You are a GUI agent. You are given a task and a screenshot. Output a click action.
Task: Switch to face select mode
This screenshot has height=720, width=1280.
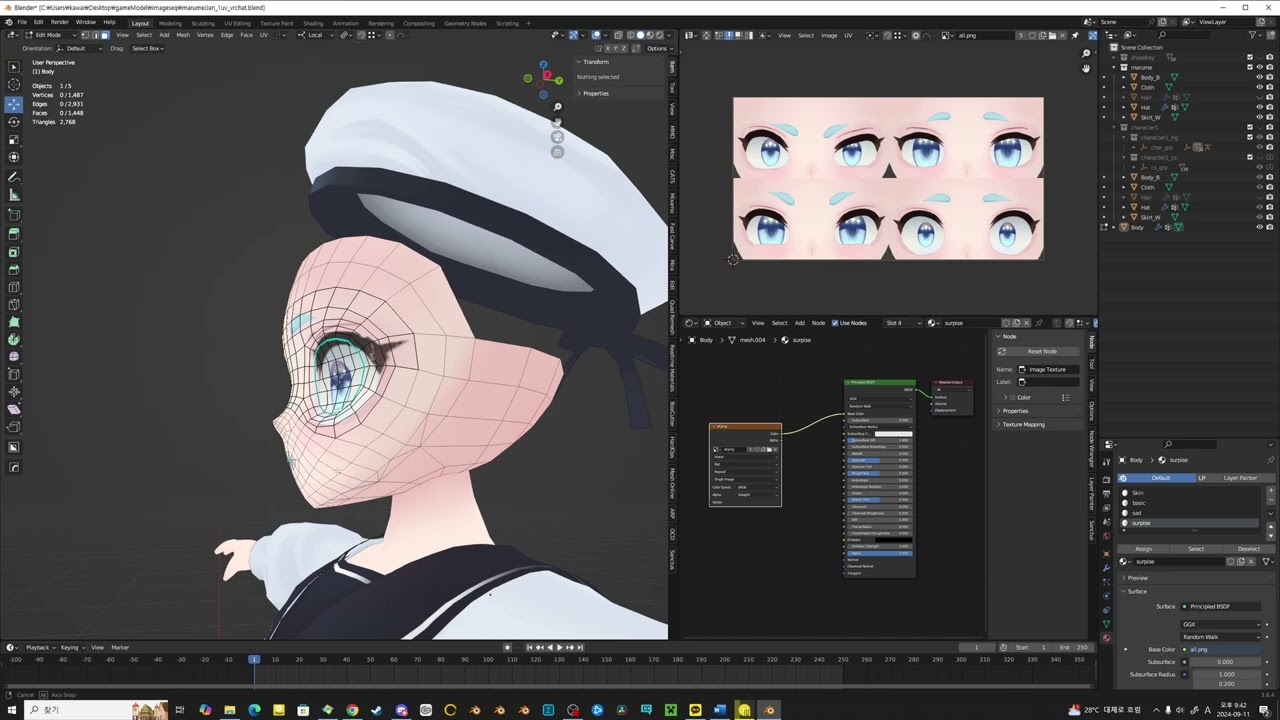106,35
